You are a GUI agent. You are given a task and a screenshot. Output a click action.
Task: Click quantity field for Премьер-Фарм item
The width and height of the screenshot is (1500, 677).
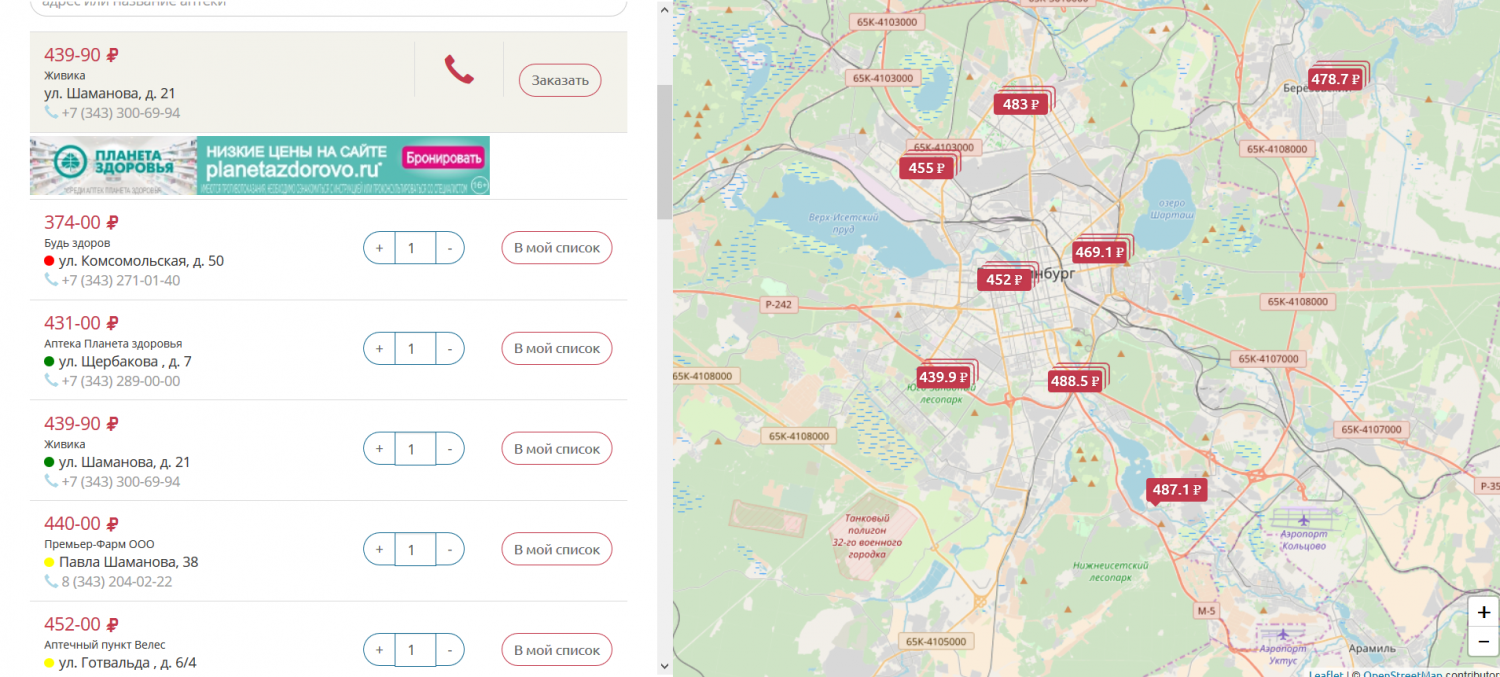[413, 550]
